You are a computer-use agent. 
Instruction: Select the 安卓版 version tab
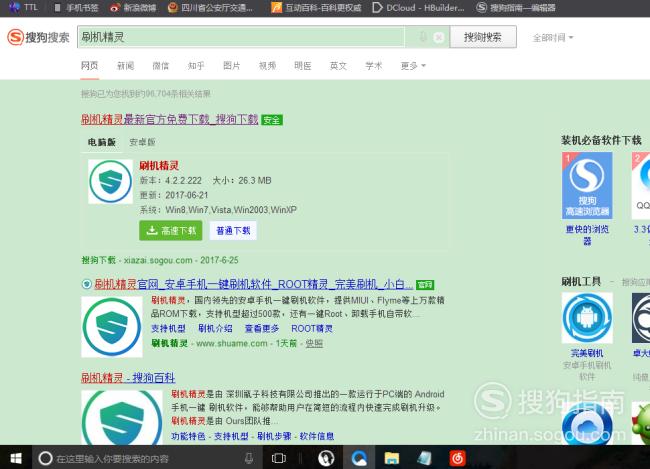click(143, 142)
